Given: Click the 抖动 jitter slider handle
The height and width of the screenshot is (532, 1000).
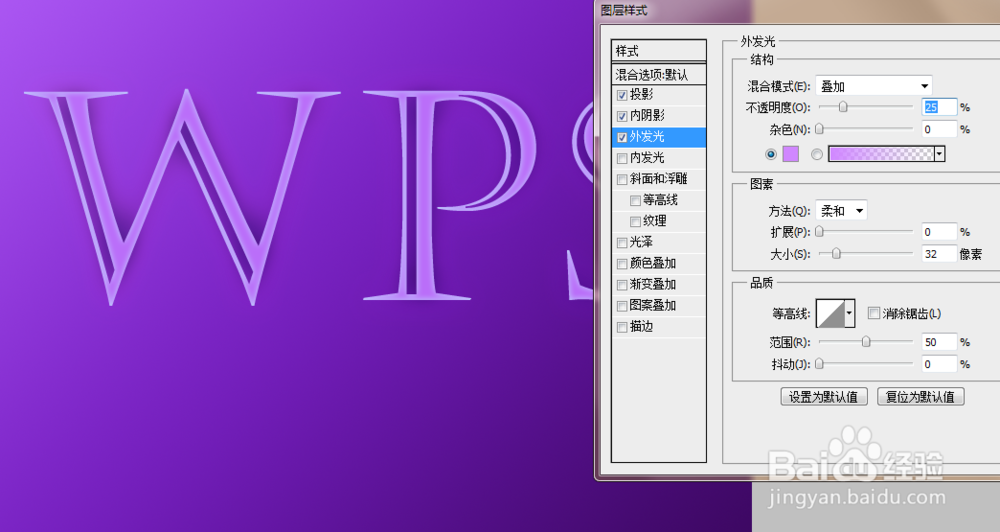Looking at the screenshot, I should point(820,364).
